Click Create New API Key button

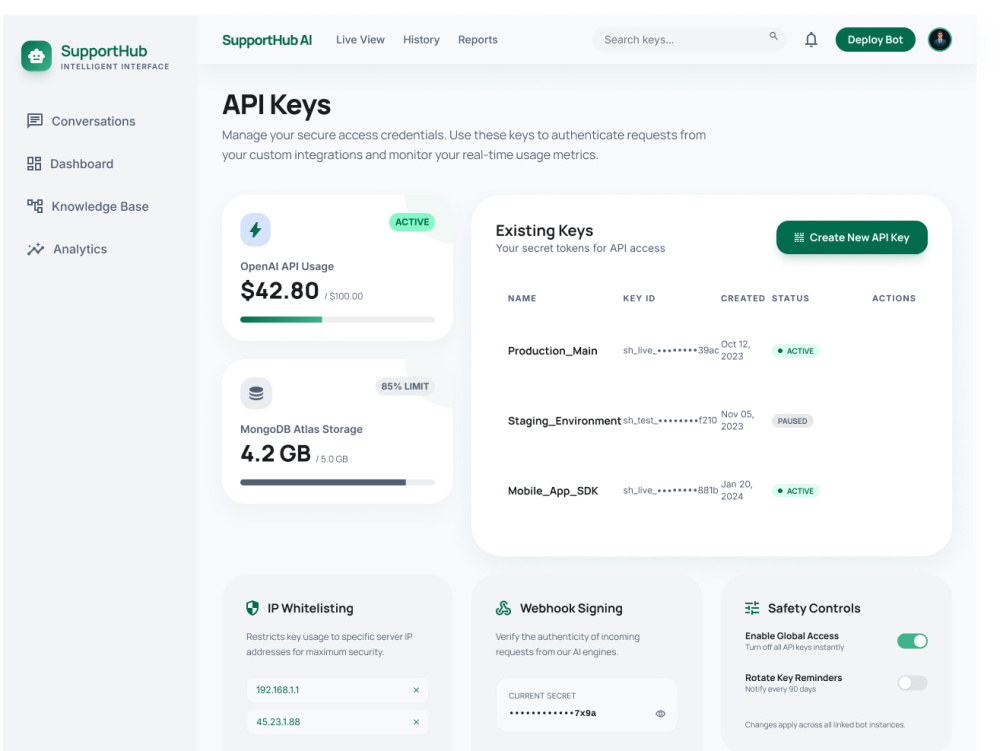pyautogui.click(x=851, y=237)
